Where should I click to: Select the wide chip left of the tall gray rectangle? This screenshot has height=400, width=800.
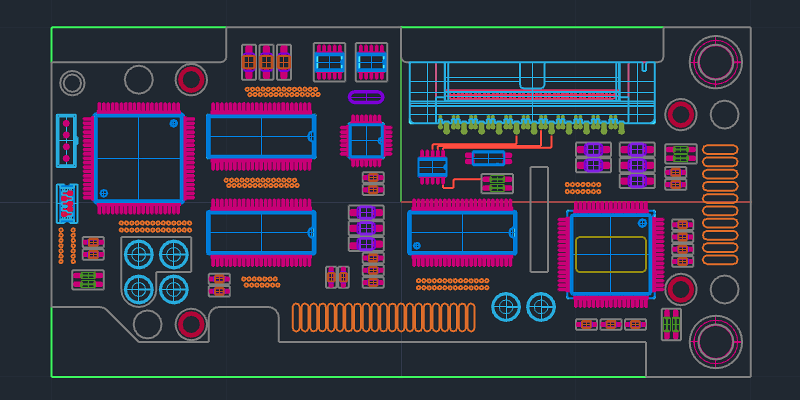click(462, 233)
